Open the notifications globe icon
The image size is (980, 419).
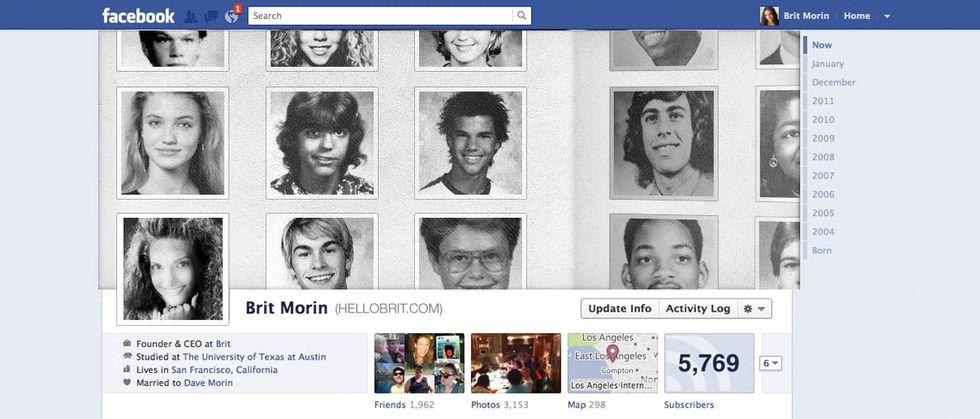tap(231, 16)
